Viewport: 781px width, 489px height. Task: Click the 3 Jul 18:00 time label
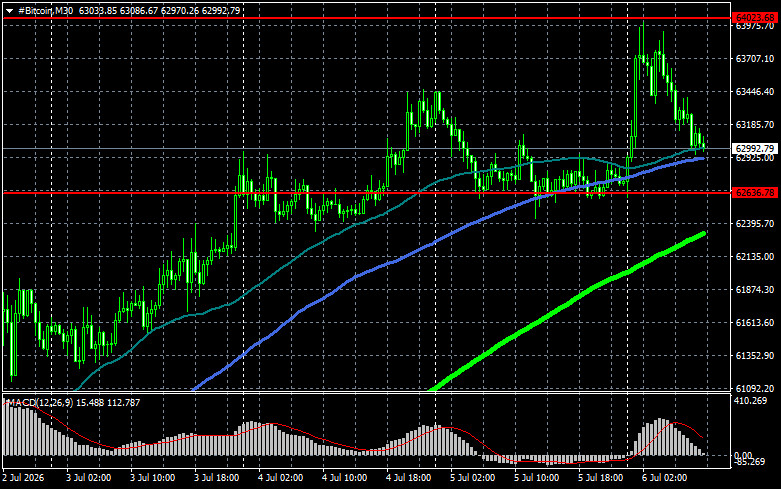pos(217,478)
